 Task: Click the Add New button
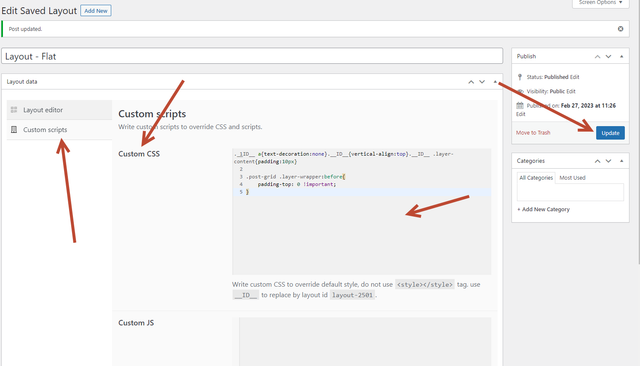96,11
